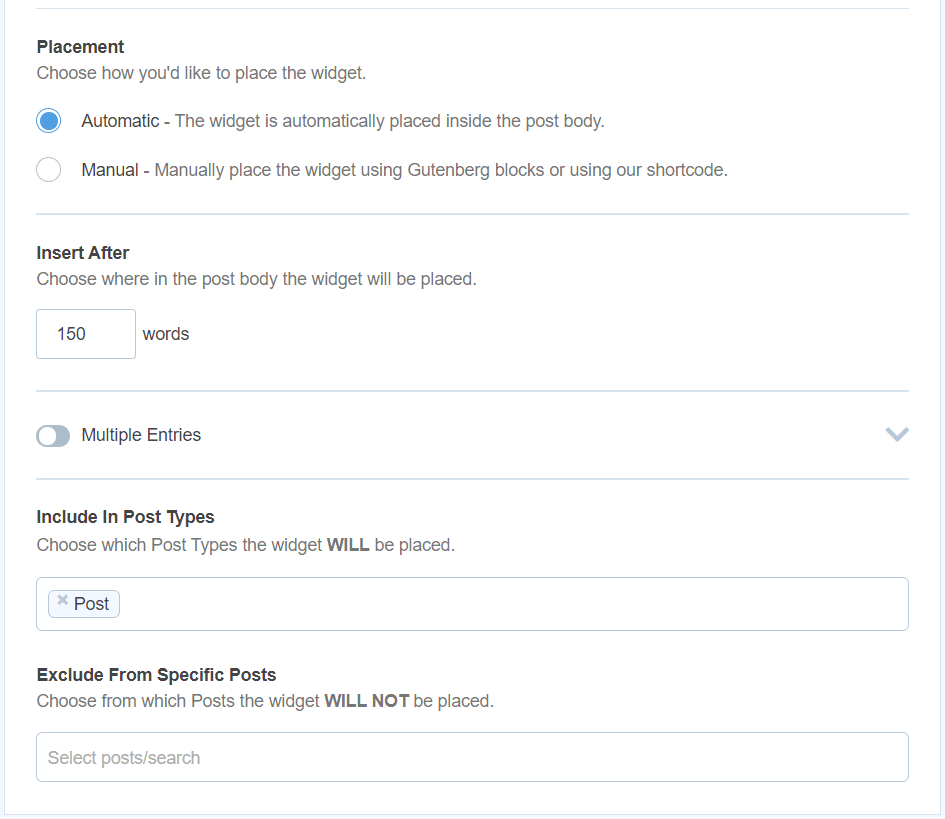The width and height of the screenshot is (945, 819).
Task: Click the "Multiple Entries" label text
Action: click(x=141, y=435)
